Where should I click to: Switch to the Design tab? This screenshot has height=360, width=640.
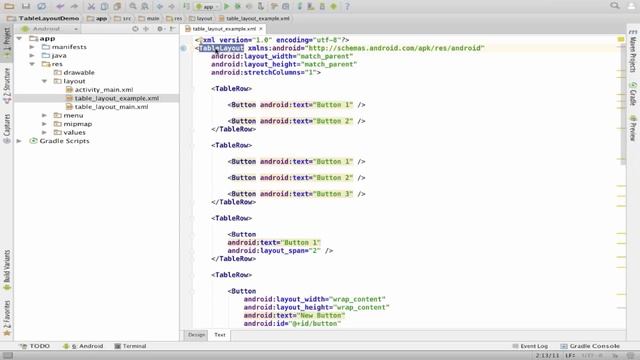[196, 335]
